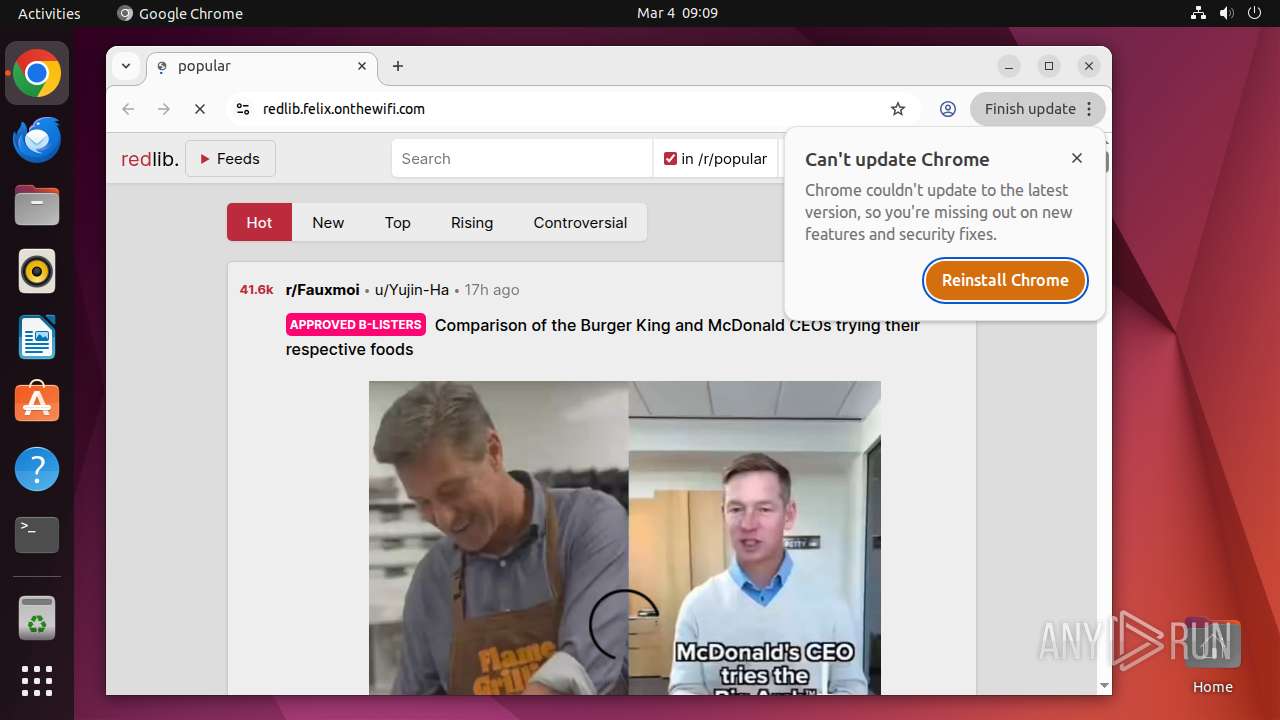The height and width of the screenshot is (720, 1280).
Task: Open volume control in top bar
Action: 1226,13
